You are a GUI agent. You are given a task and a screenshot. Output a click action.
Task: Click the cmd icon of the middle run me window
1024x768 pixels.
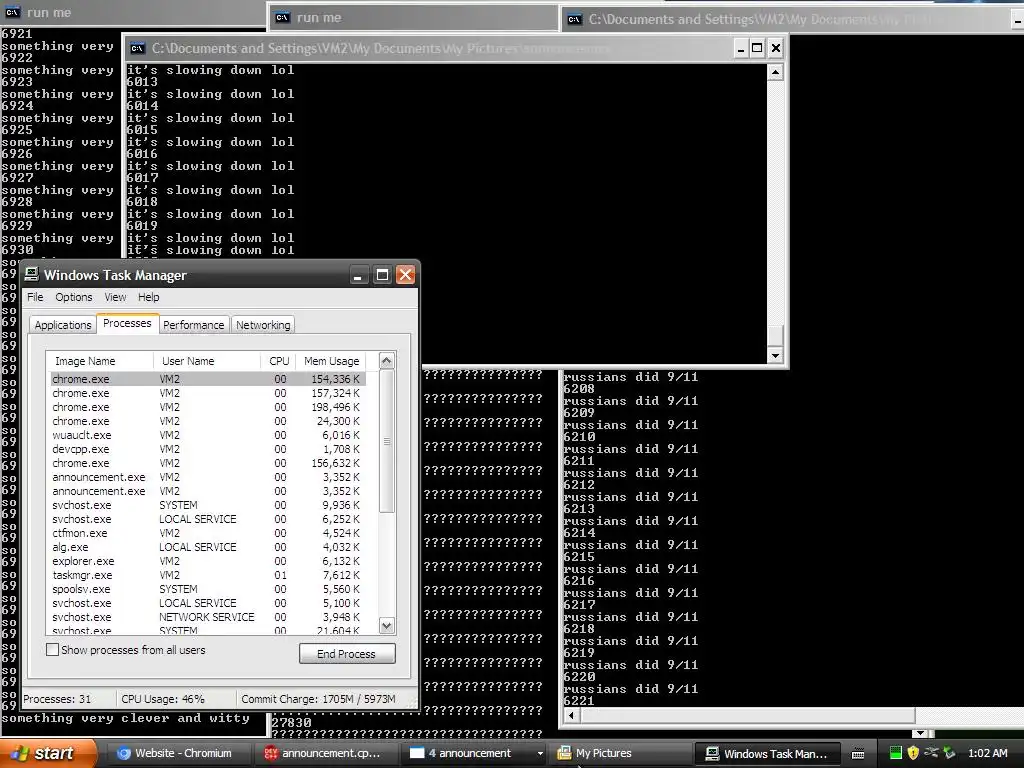pos(282,18)
